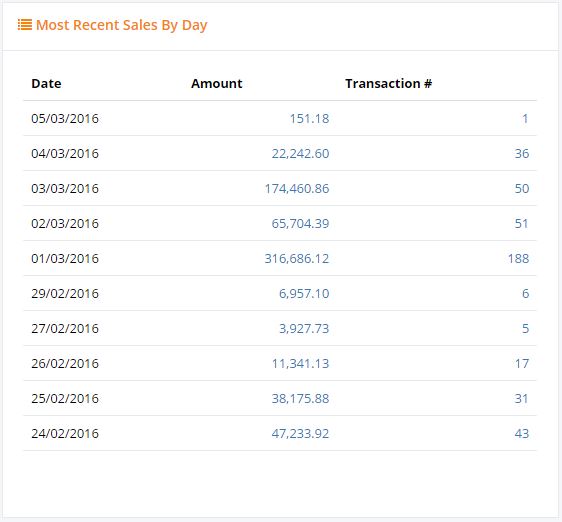
Task: Select the date 25/02/2016
Action: pyautogui.click(x=65, y=399)
